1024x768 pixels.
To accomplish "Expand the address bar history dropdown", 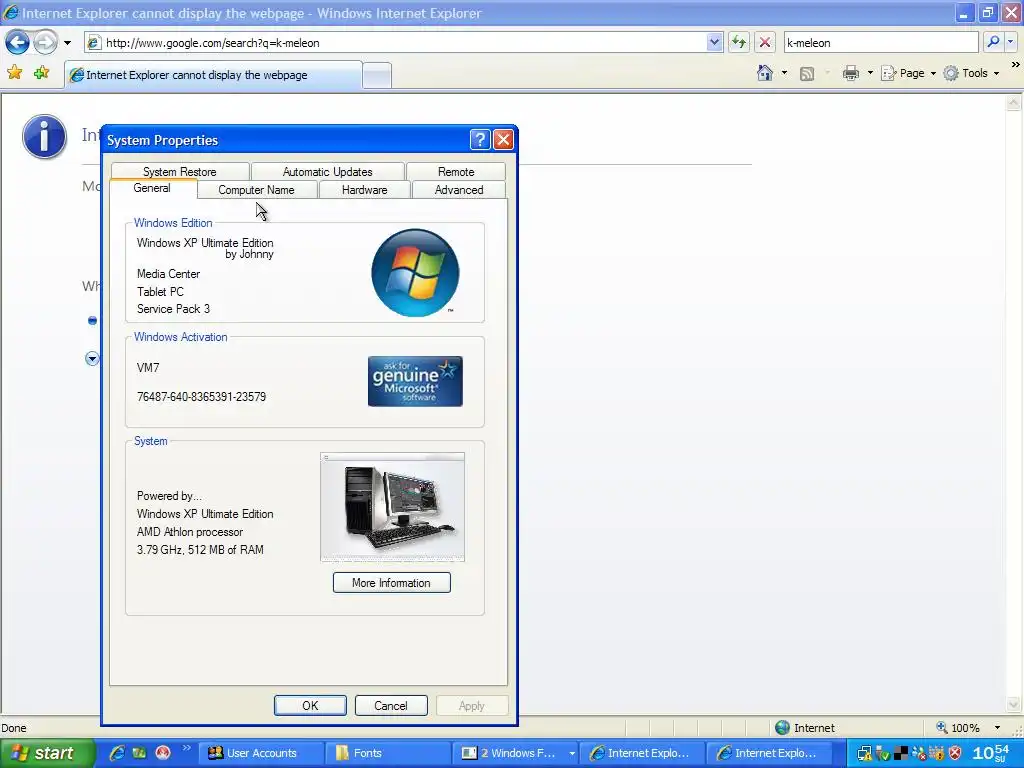I will [x=714, y=43].
